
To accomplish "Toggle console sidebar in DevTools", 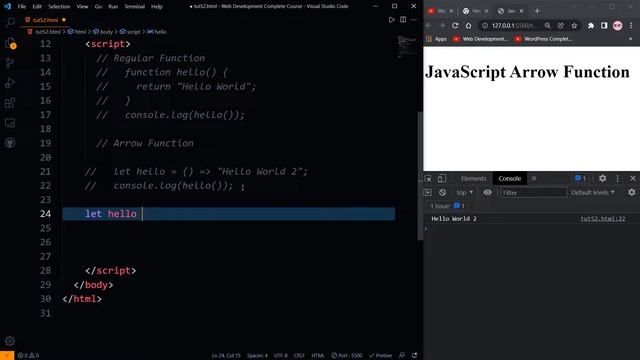I will pyautogui.click(x=428, y=192).
